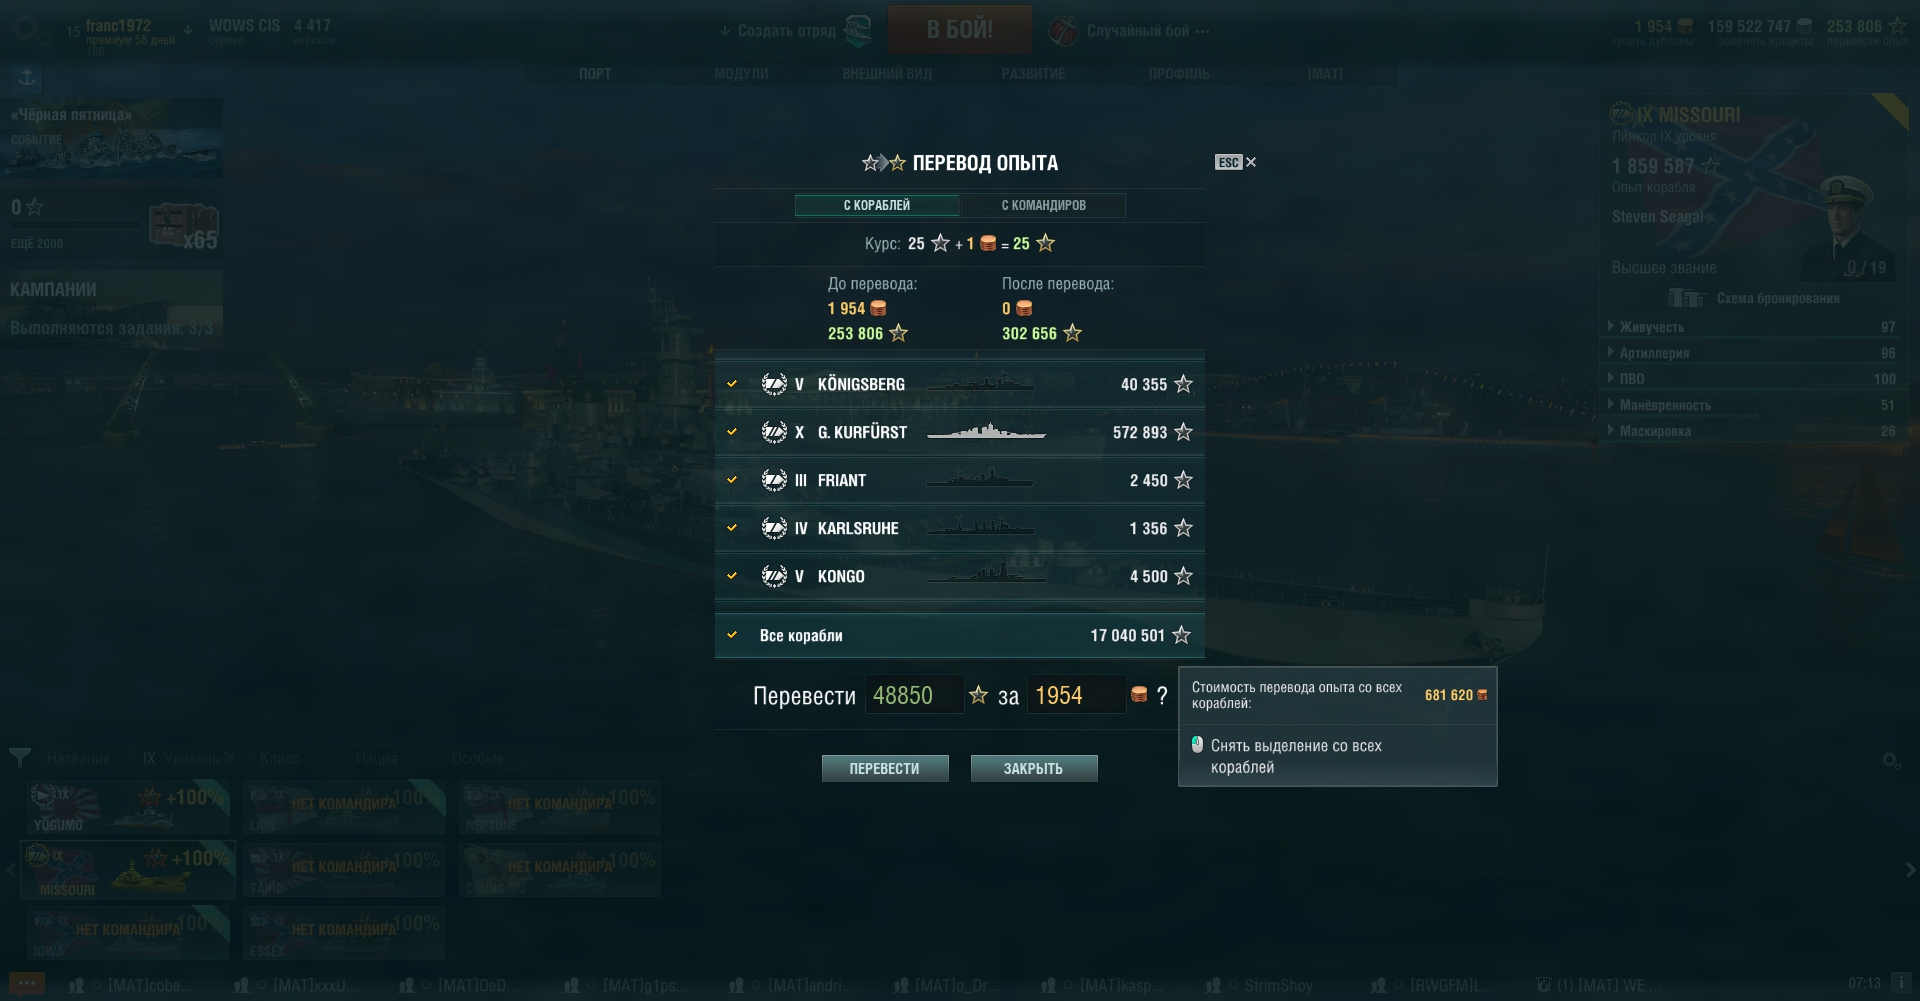Click the experience amount field showing 48850
The image size is (1920, 1001).
click(x=913, y=695)
